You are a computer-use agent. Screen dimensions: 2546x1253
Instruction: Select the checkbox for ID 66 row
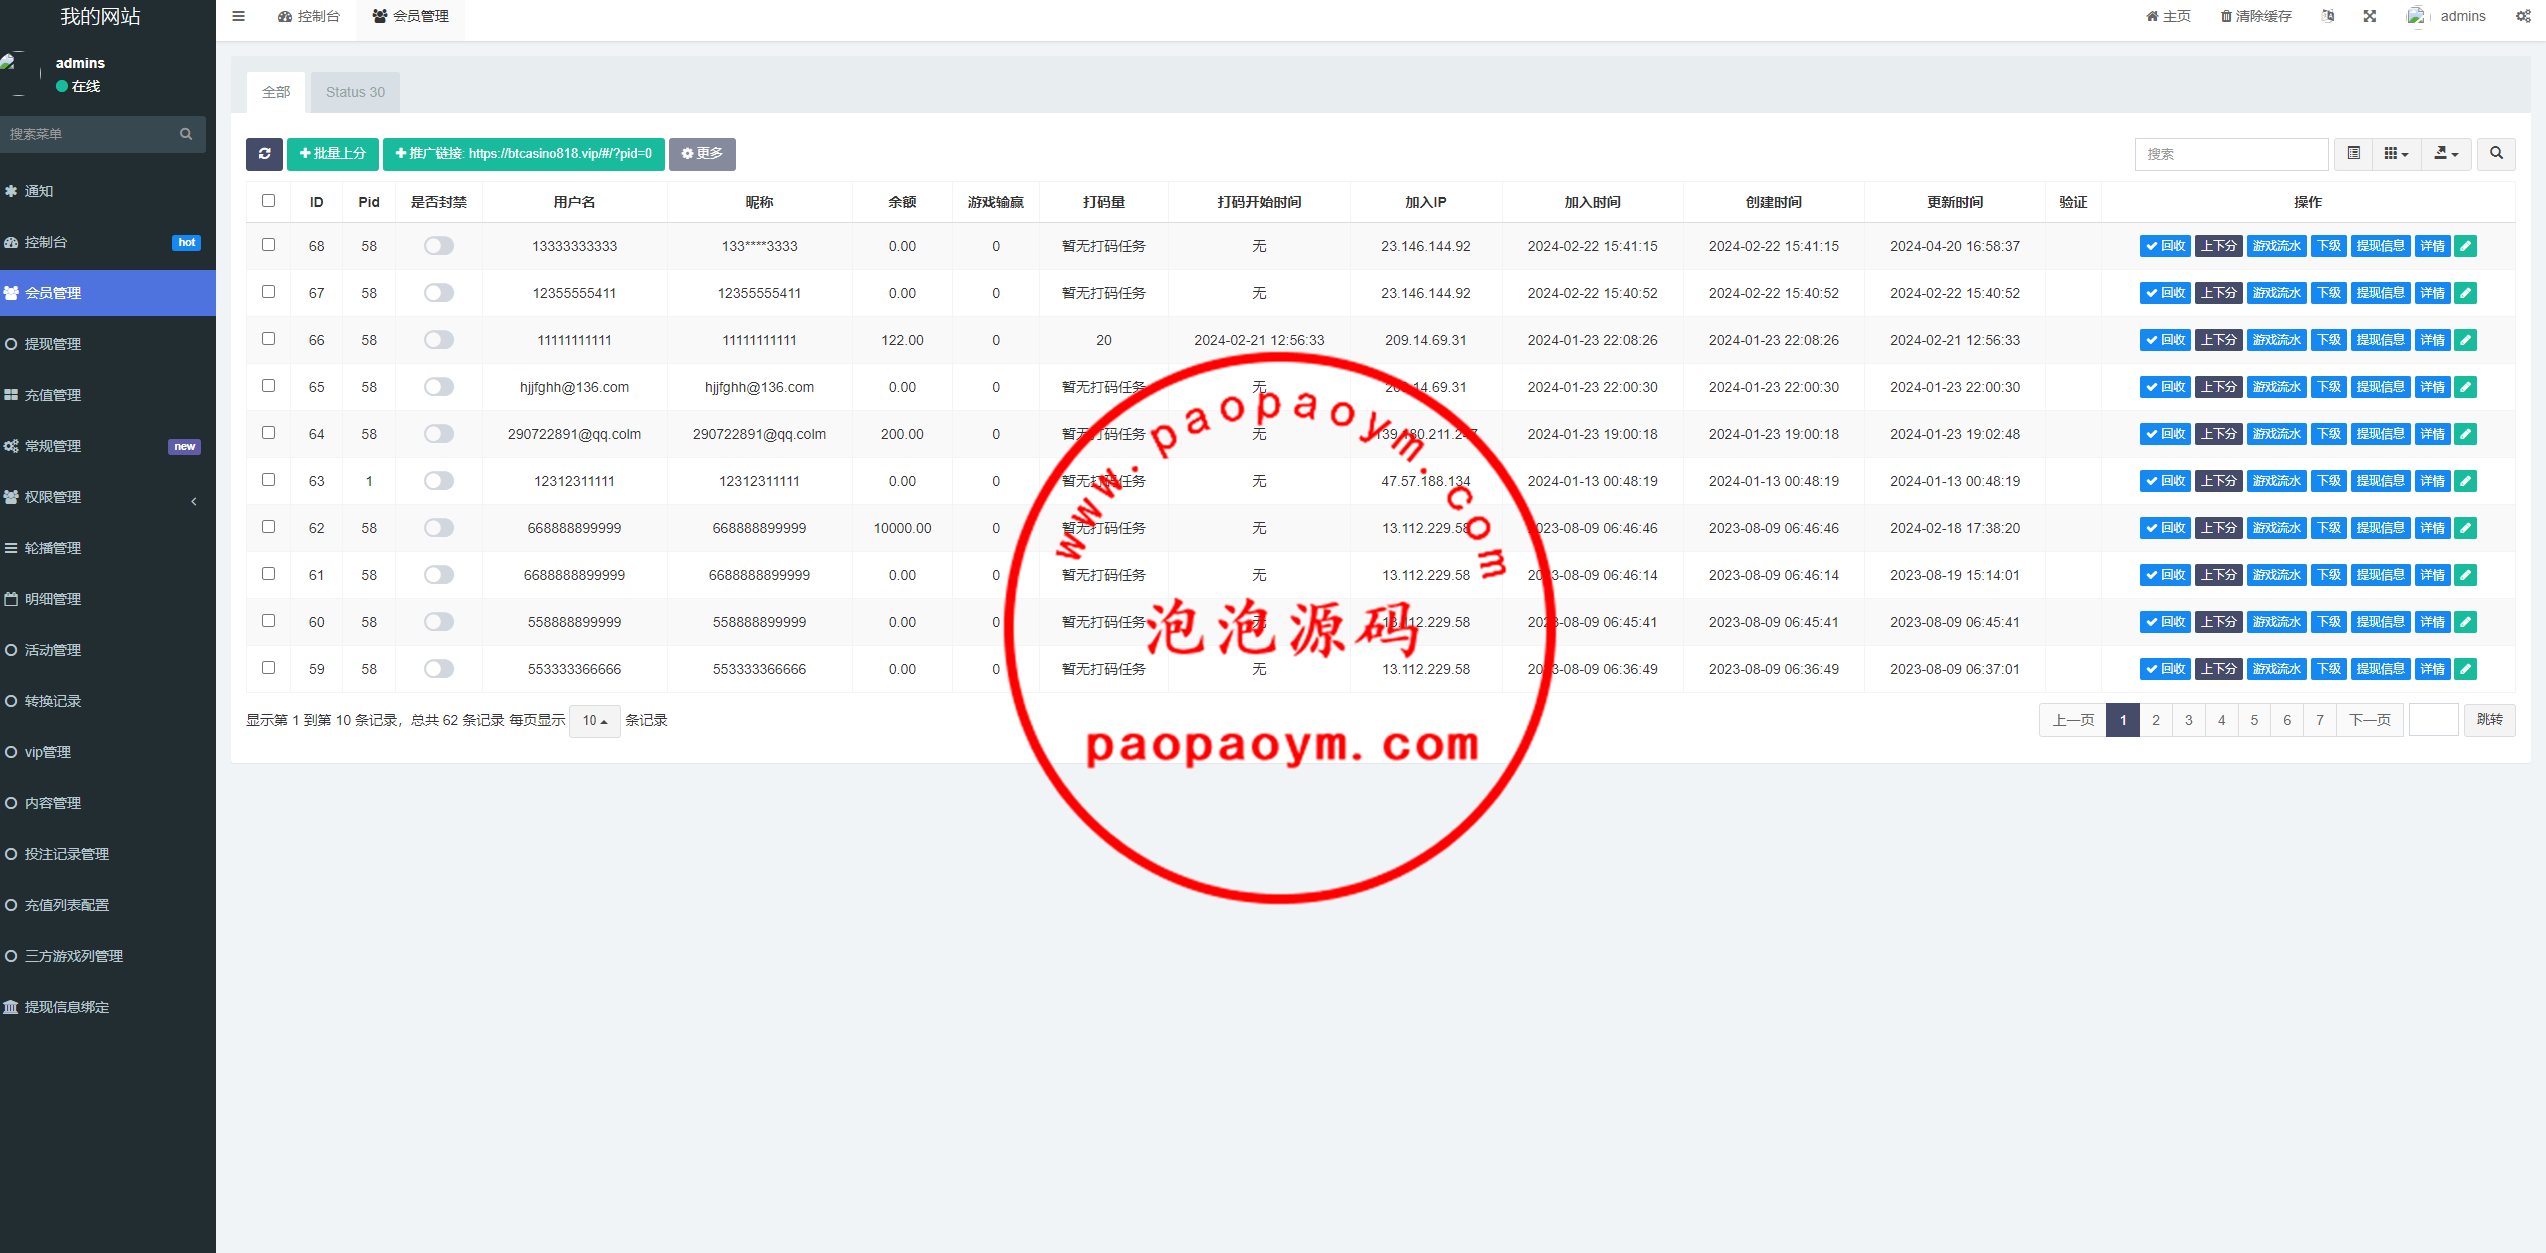268,339
